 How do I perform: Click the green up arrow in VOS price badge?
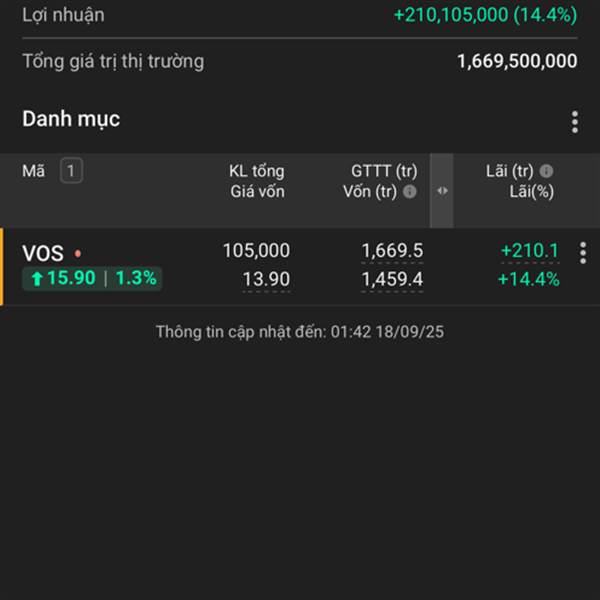pyautogui.click(x=37, y=279)
